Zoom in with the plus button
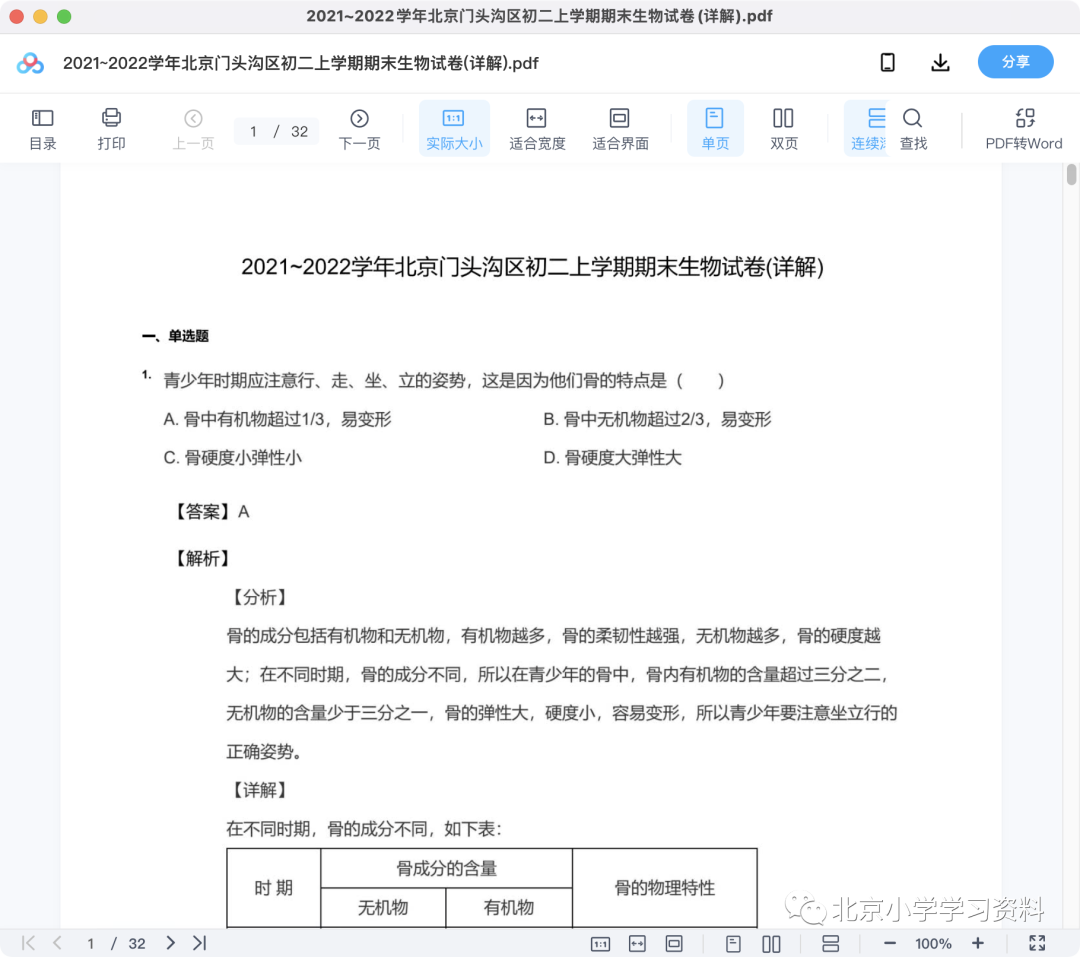The width and height of the screenshot is (1080, 957). point(977,943)
